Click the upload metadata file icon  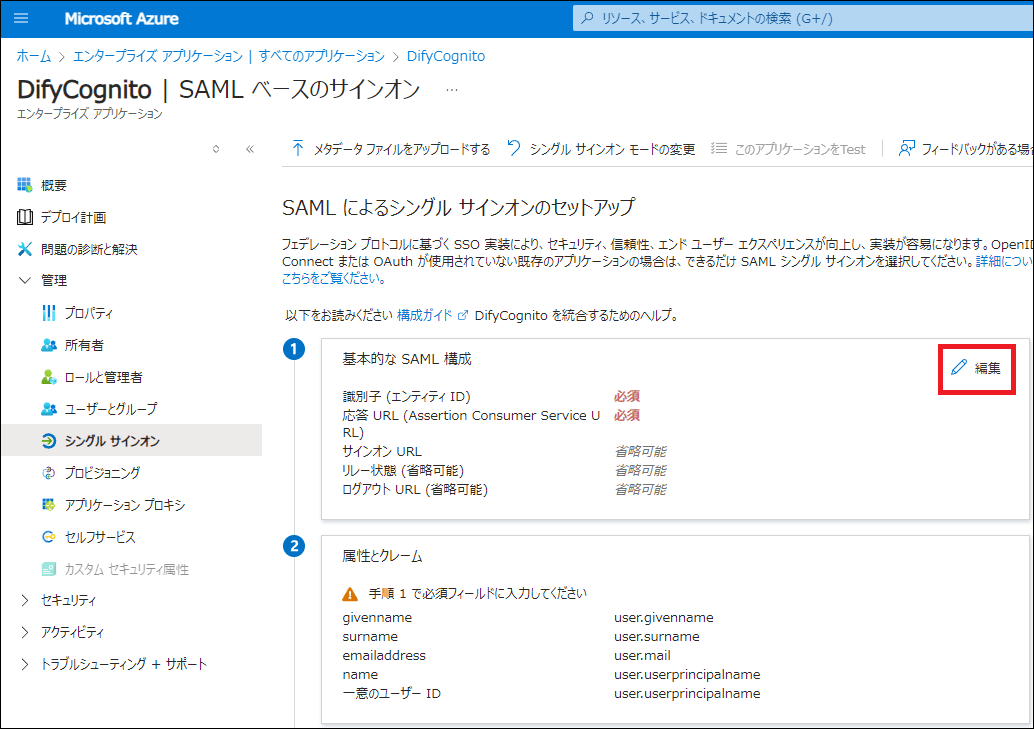pos(297,149)
